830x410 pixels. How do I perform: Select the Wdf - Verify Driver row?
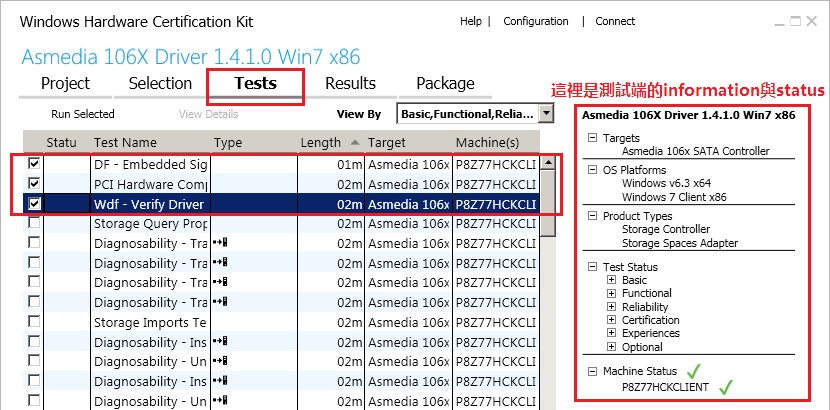(x=282, y=204)
